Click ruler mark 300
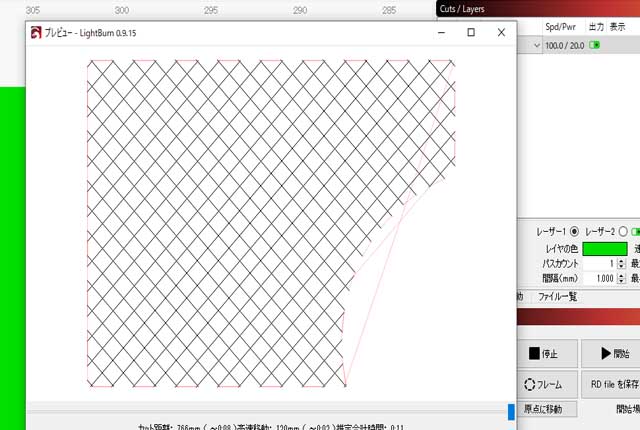The image size is (640, 430). [x=122, y=10]
